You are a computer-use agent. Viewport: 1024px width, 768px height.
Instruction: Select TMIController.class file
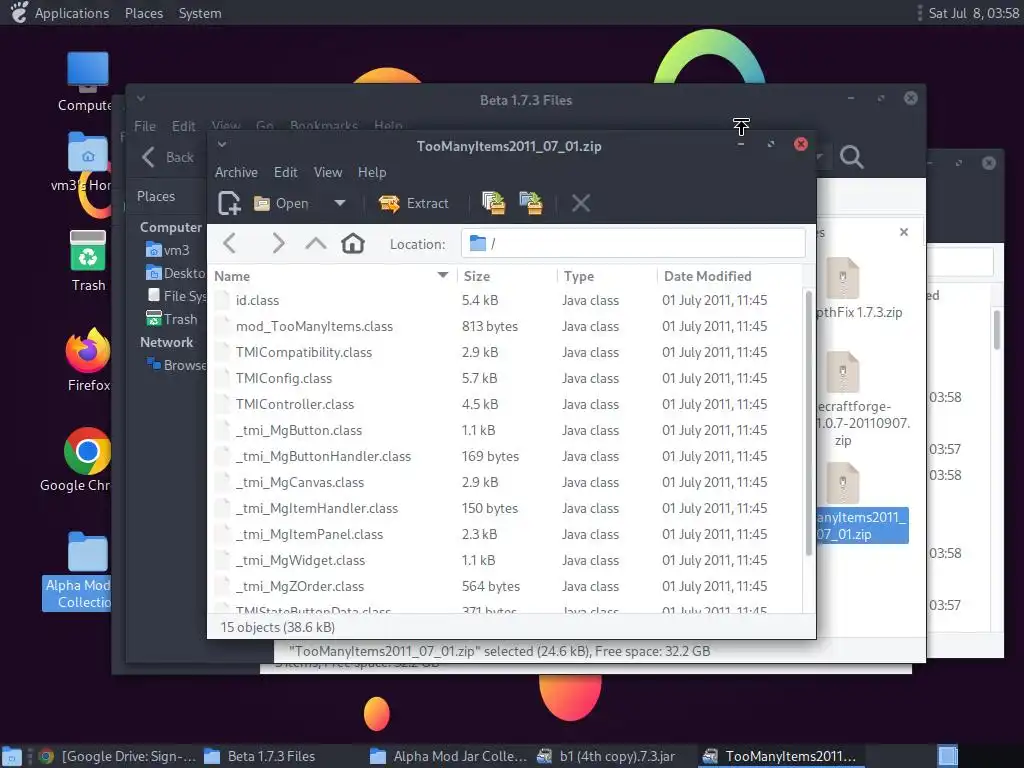(x=505, y=404)
